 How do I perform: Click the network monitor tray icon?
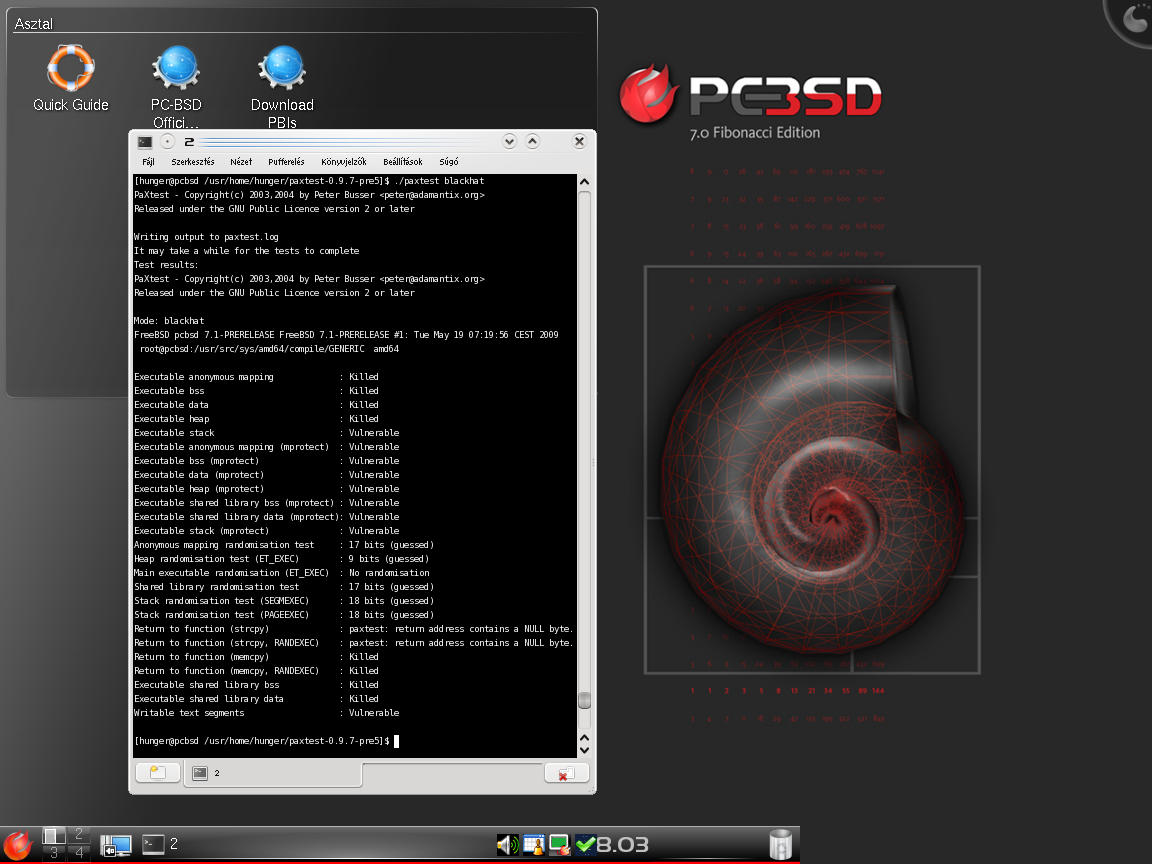tap(560, 845)
